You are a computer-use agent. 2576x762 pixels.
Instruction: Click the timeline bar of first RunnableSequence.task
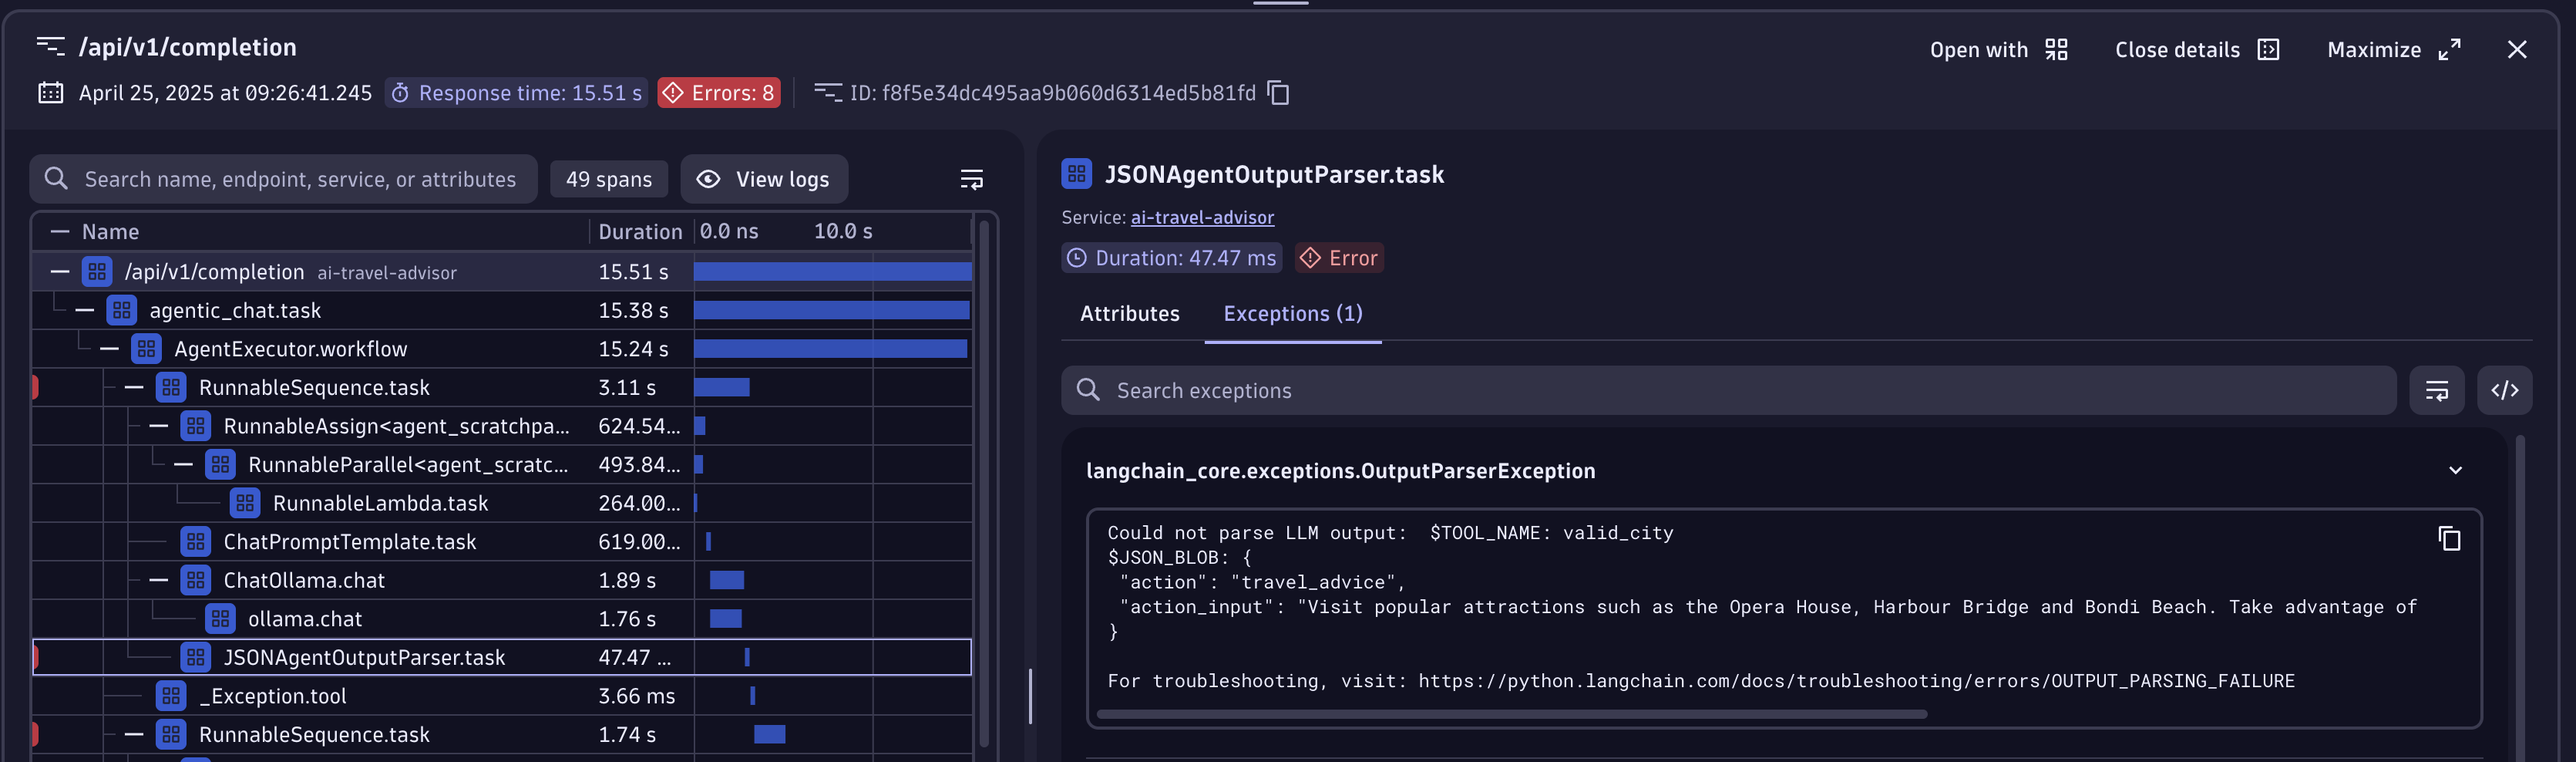click(x=721, y=388)
